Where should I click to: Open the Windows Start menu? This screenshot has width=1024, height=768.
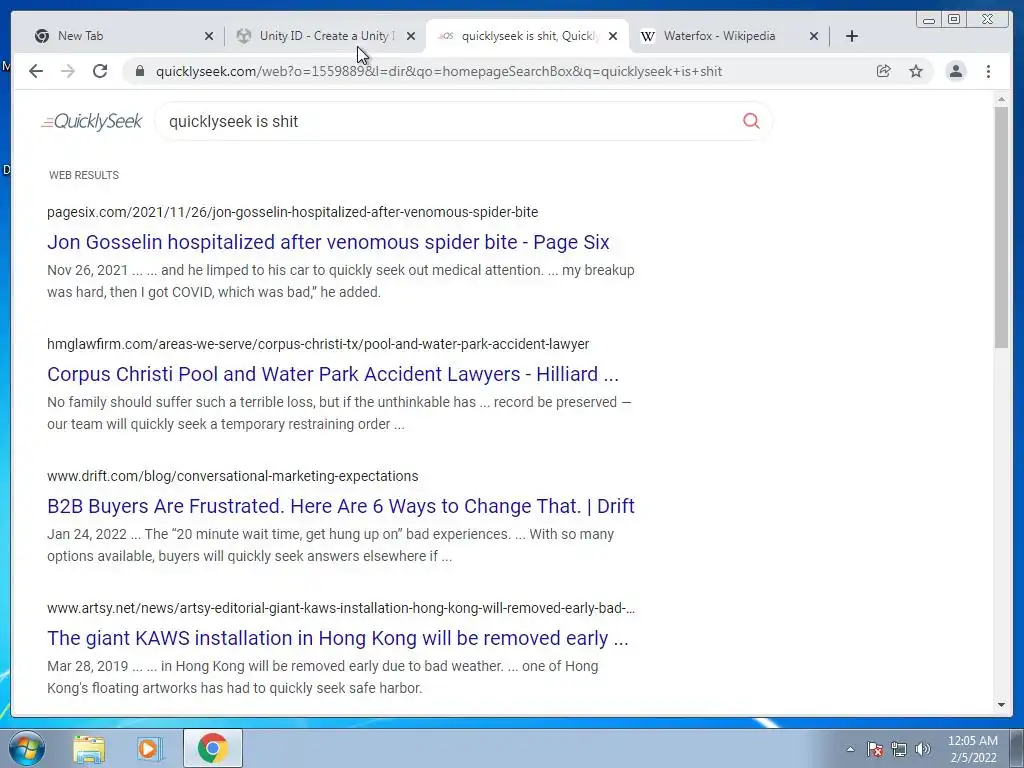pos(26,748)
